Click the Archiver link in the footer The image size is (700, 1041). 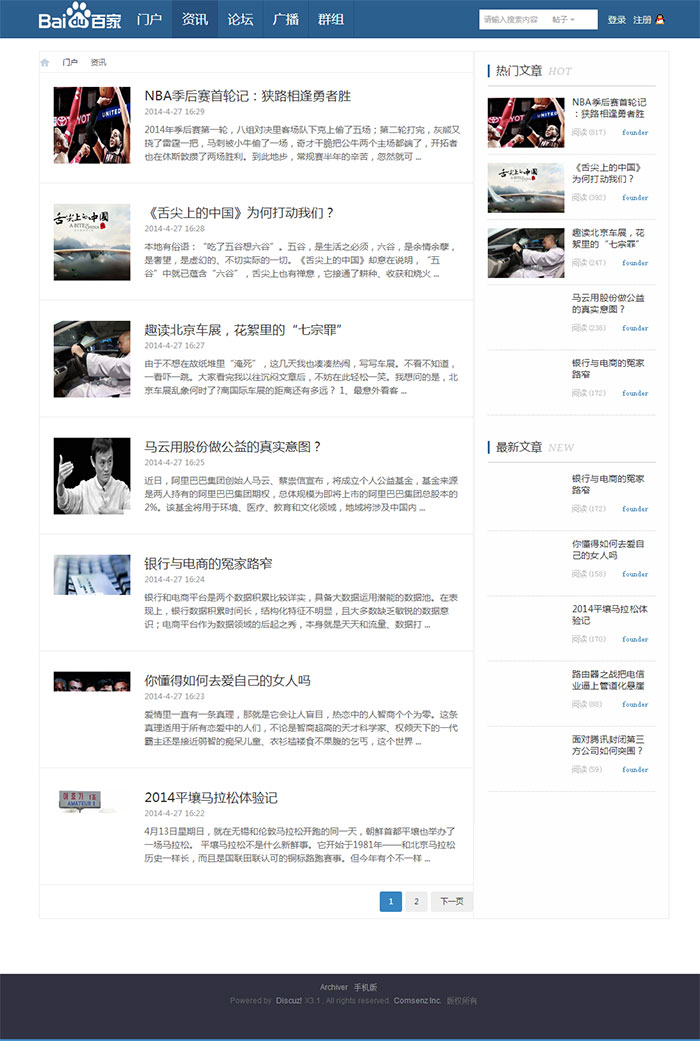coord(334,987)
